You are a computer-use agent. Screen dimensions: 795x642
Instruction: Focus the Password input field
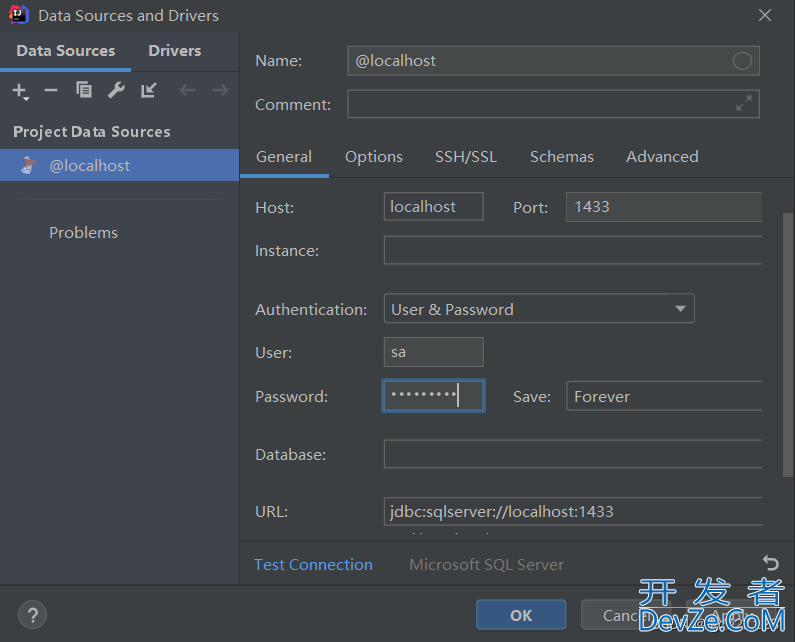(x=433, y=396)
